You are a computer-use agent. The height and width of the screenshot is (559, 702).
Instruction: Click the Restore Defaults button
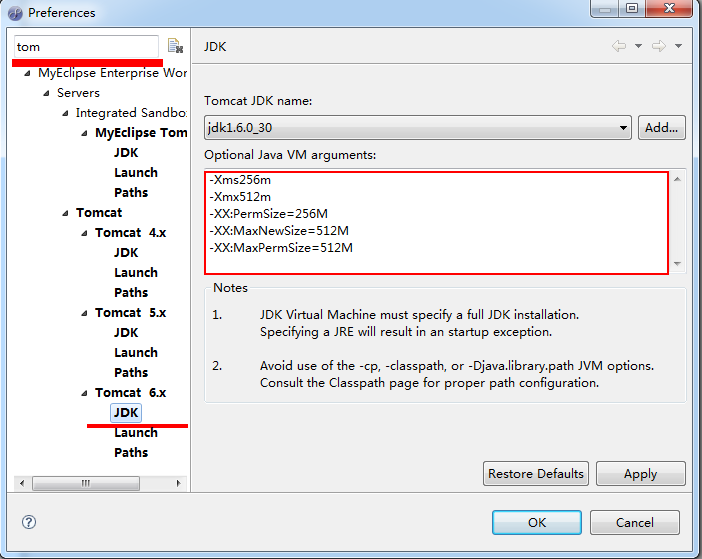point(535,474)
